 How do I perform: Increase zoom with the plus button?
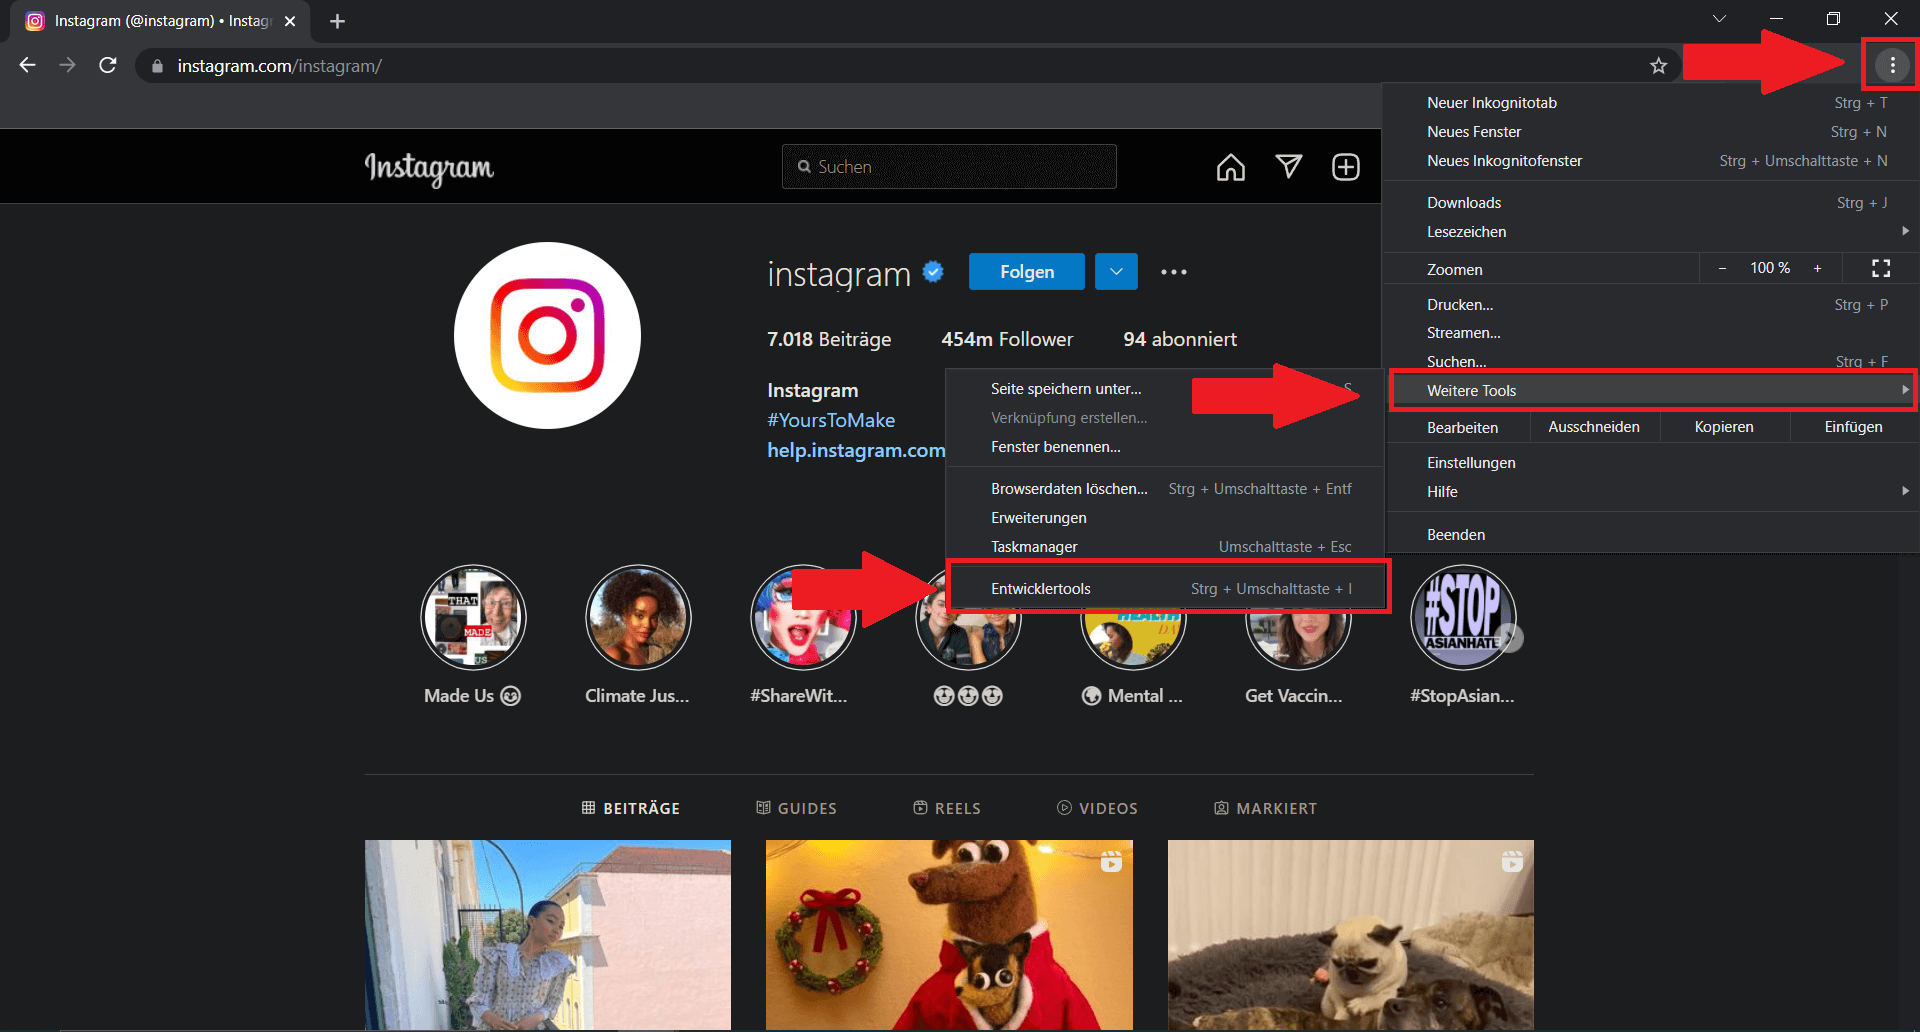pos(1817,269)
